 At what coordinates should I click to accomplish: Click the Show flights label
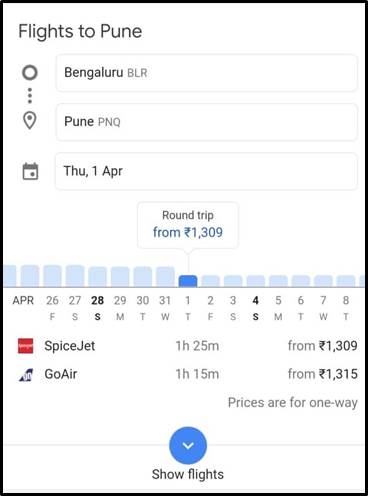click(188, 474)
